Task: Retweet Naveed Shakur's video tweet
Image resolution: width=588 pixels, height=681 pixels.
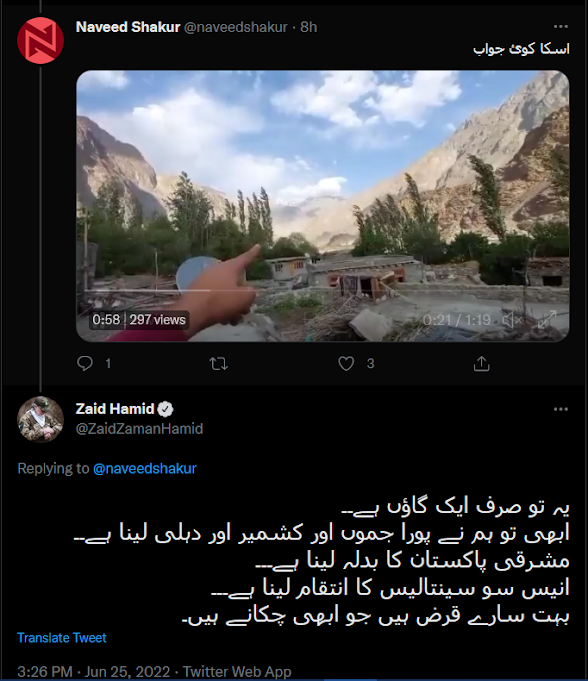Action: (218, 363)
